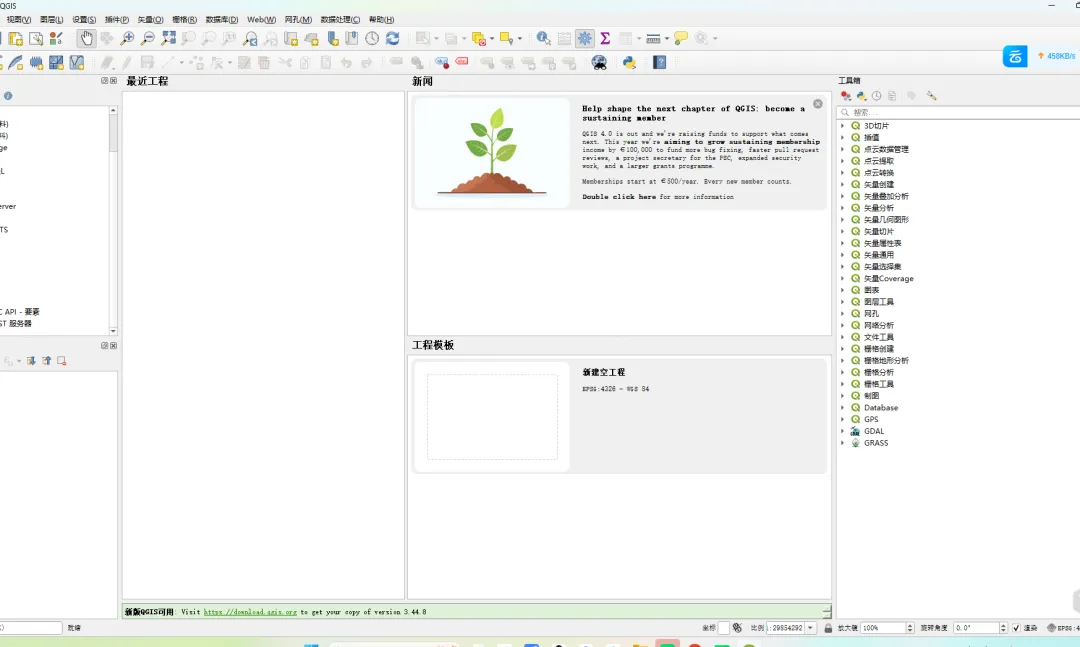Click the toolbox History clock icon
1080x647 pixels.
click(876, 96)
